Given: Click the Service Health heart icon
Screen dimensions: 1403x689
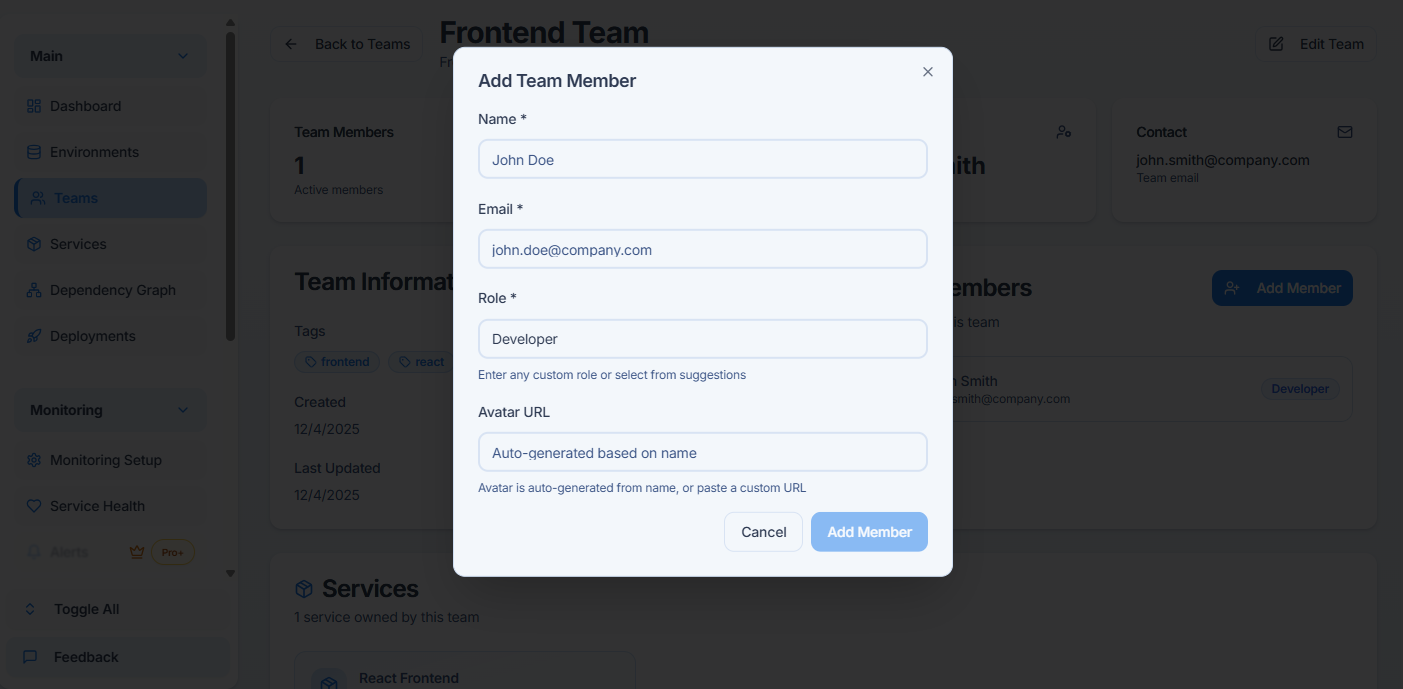Looking at the screenshot, I should click(34, 506).
